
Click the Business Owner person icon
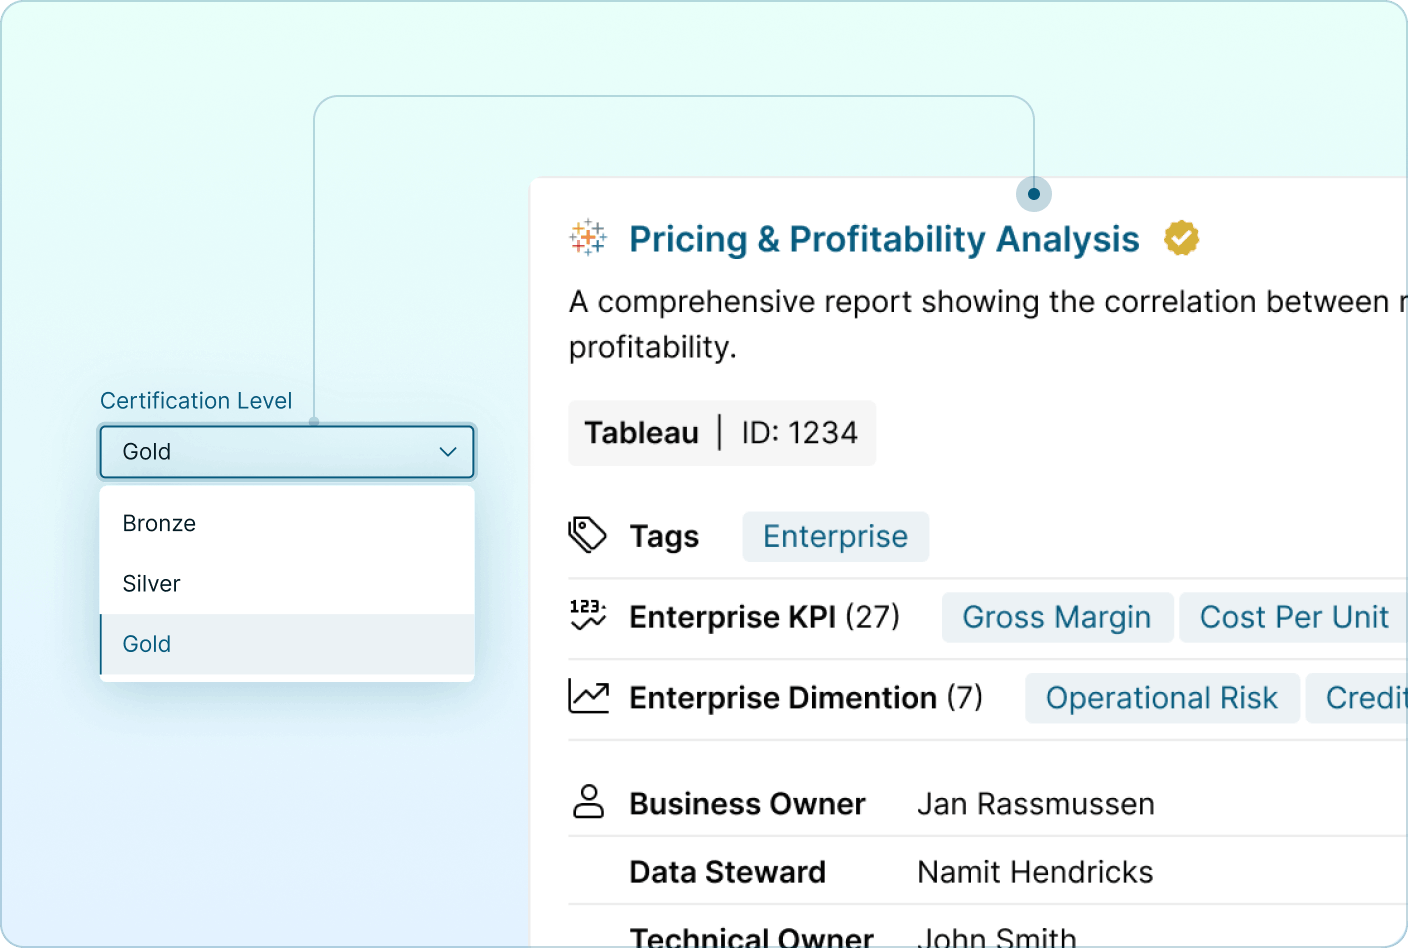590,802
